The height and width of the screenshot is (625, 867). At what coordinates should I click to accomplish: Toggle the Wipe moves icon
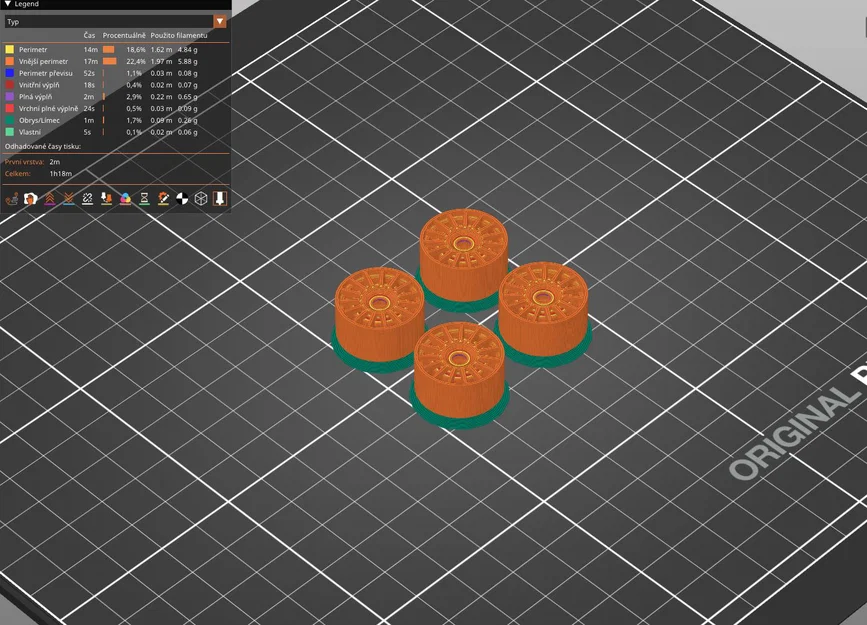[30, 198]
